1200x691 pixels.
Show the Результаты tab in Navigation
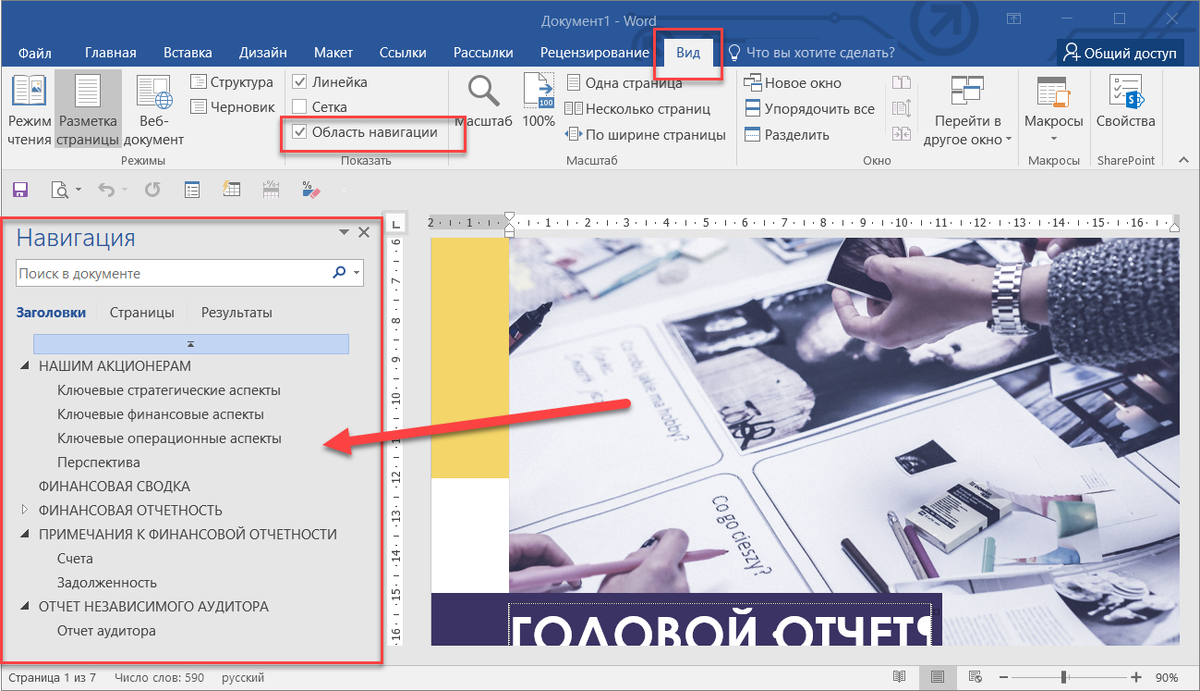236,313
